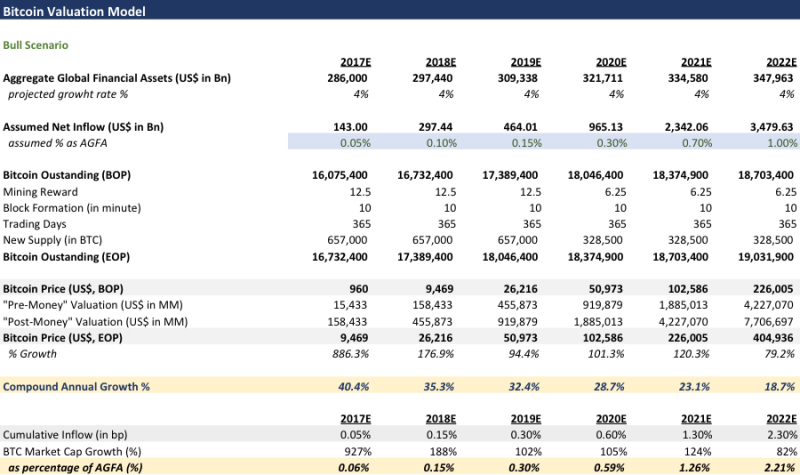Select the 23.1% cell

[694, 387]
